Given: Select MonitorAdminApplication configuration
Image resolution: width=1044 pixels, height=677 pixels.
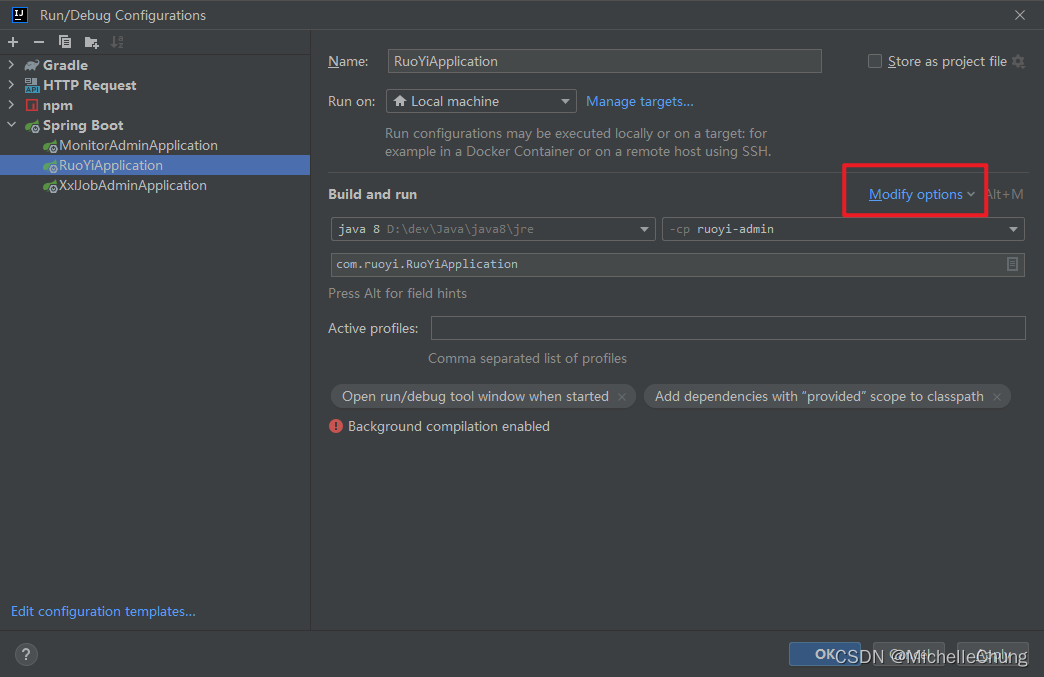Looking at the screenshot, I should point(138,145).
